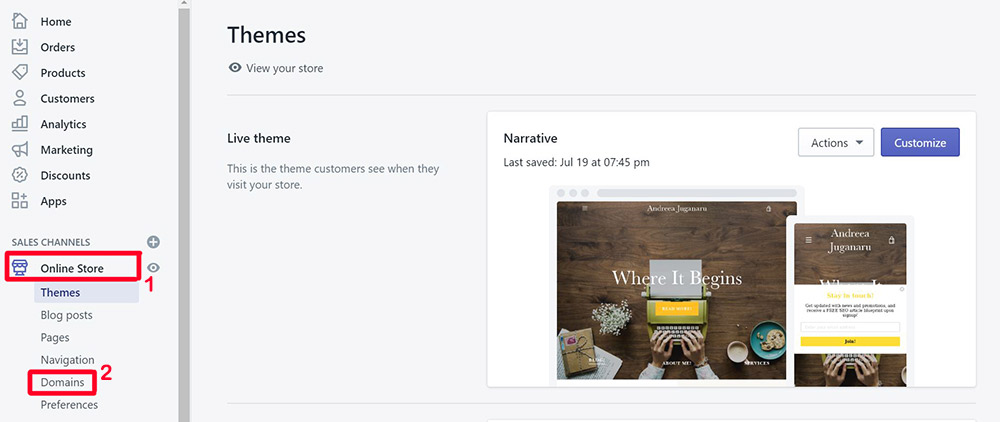Click the Home house icon
Screen dimensions: 1000x422
[20, 21]
